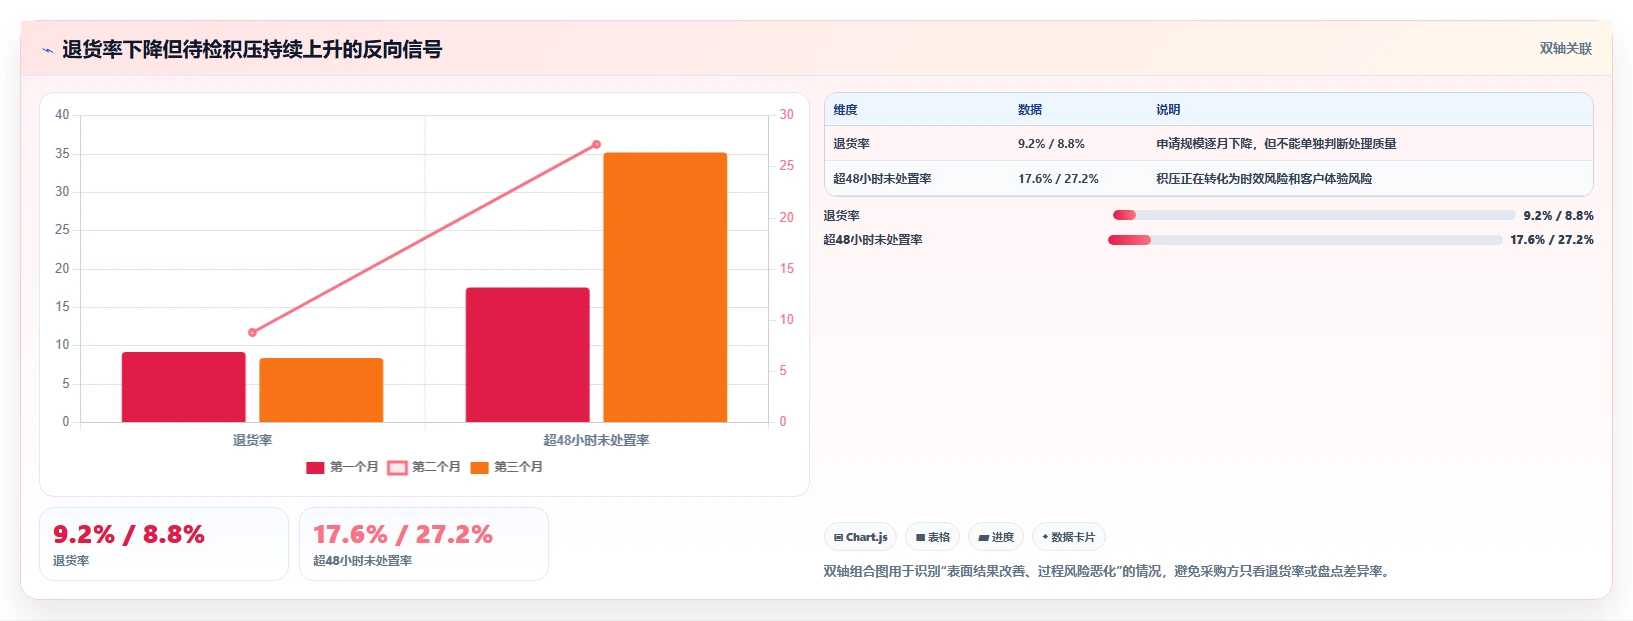
Task: Click table cell 9.2% / 8.8%
Action: [1051, 144]
